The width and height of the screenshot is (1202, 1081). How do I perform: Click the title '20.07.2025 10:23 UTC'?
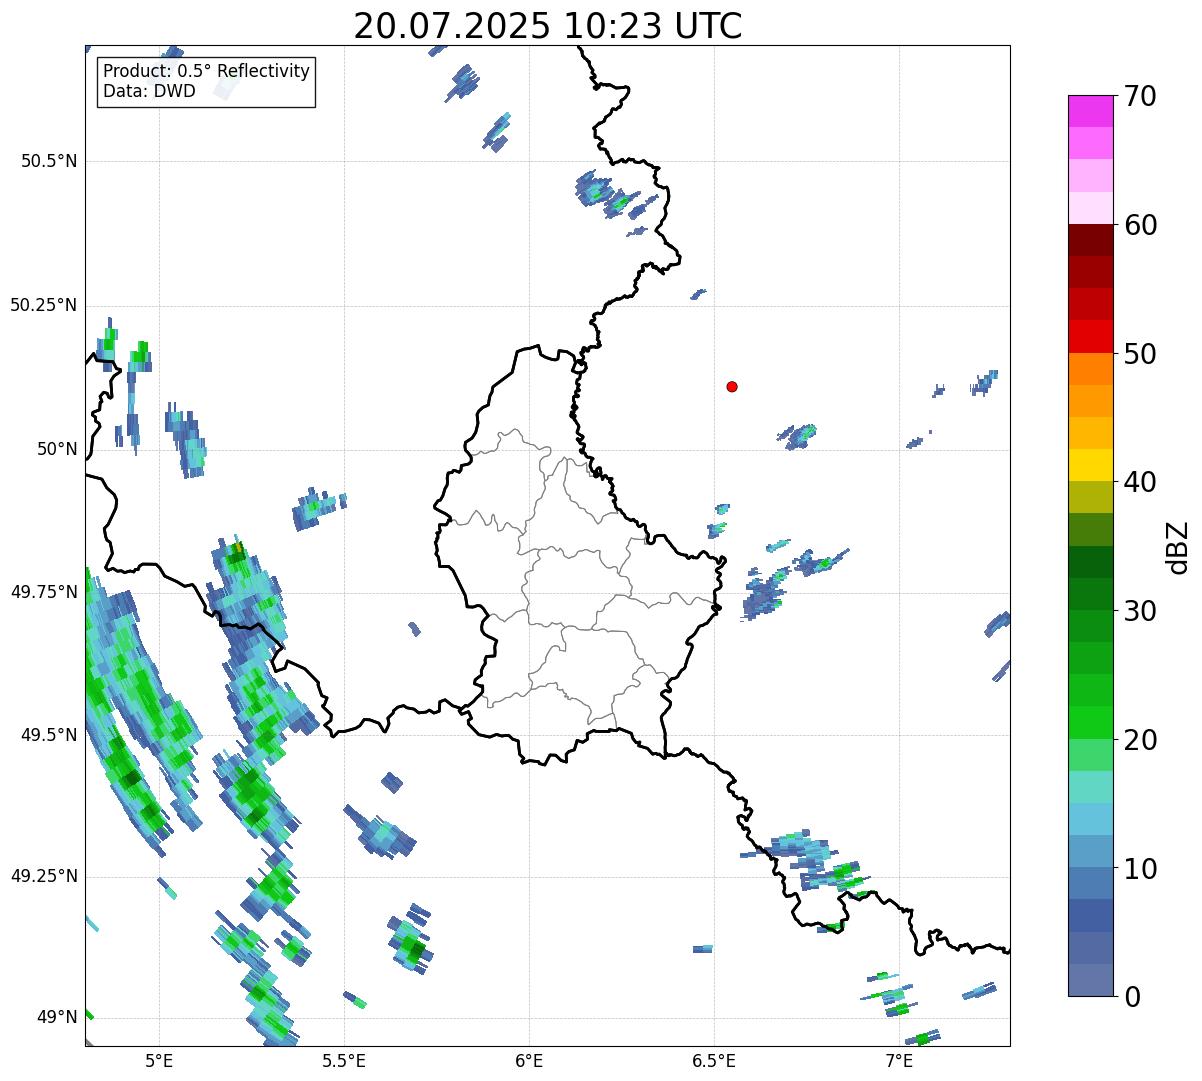click(548, 26)
